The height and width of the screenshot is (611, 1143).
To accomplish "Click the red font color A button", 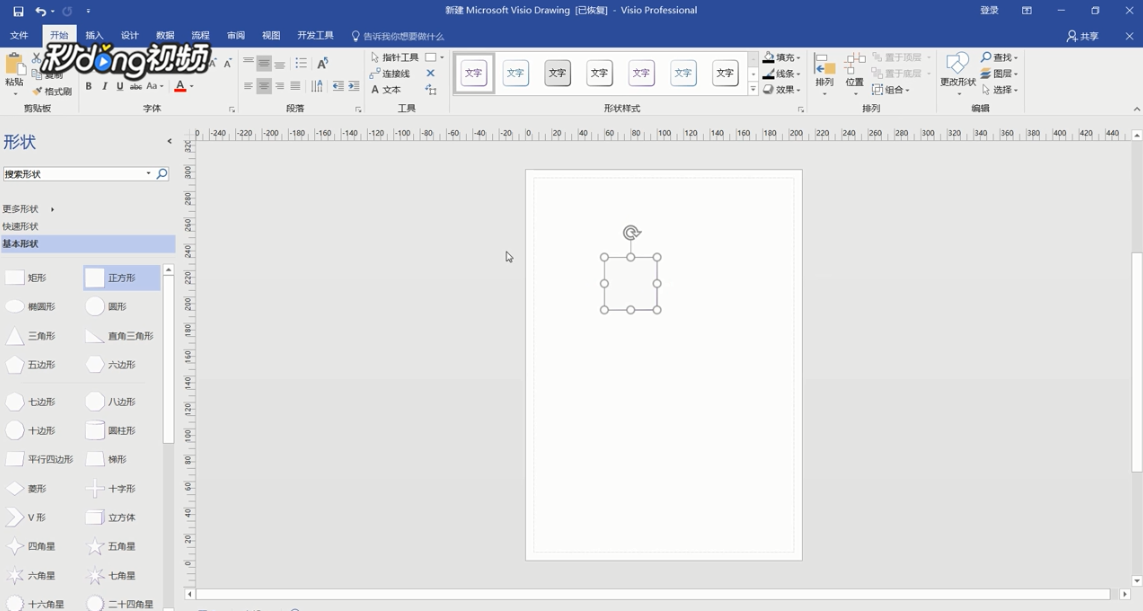I will click(x=180, y=86).
